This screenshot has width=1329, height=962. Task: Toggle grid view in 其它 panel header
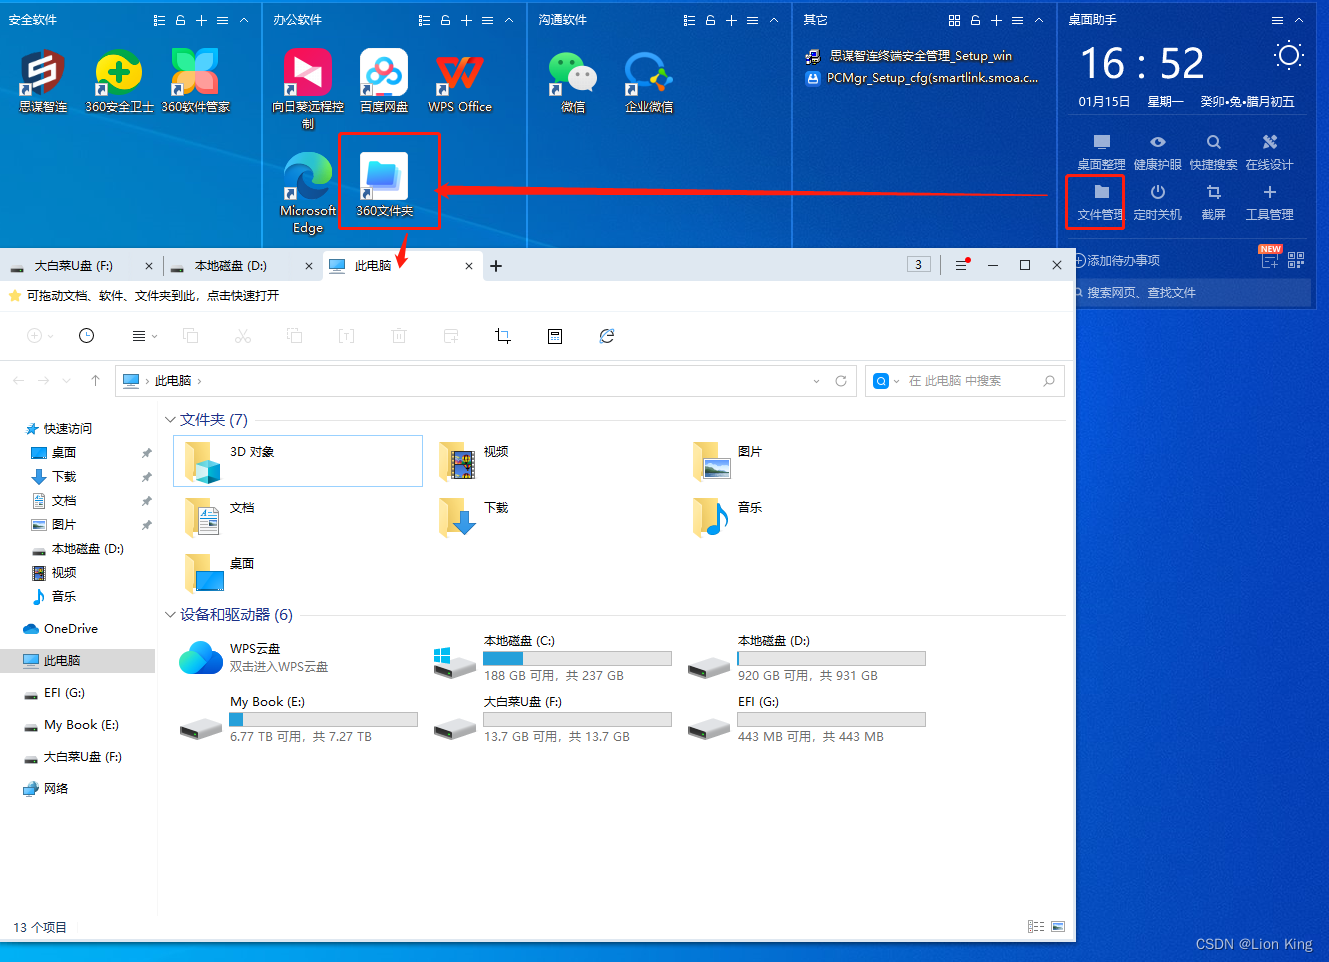click(x=954, y=20)
